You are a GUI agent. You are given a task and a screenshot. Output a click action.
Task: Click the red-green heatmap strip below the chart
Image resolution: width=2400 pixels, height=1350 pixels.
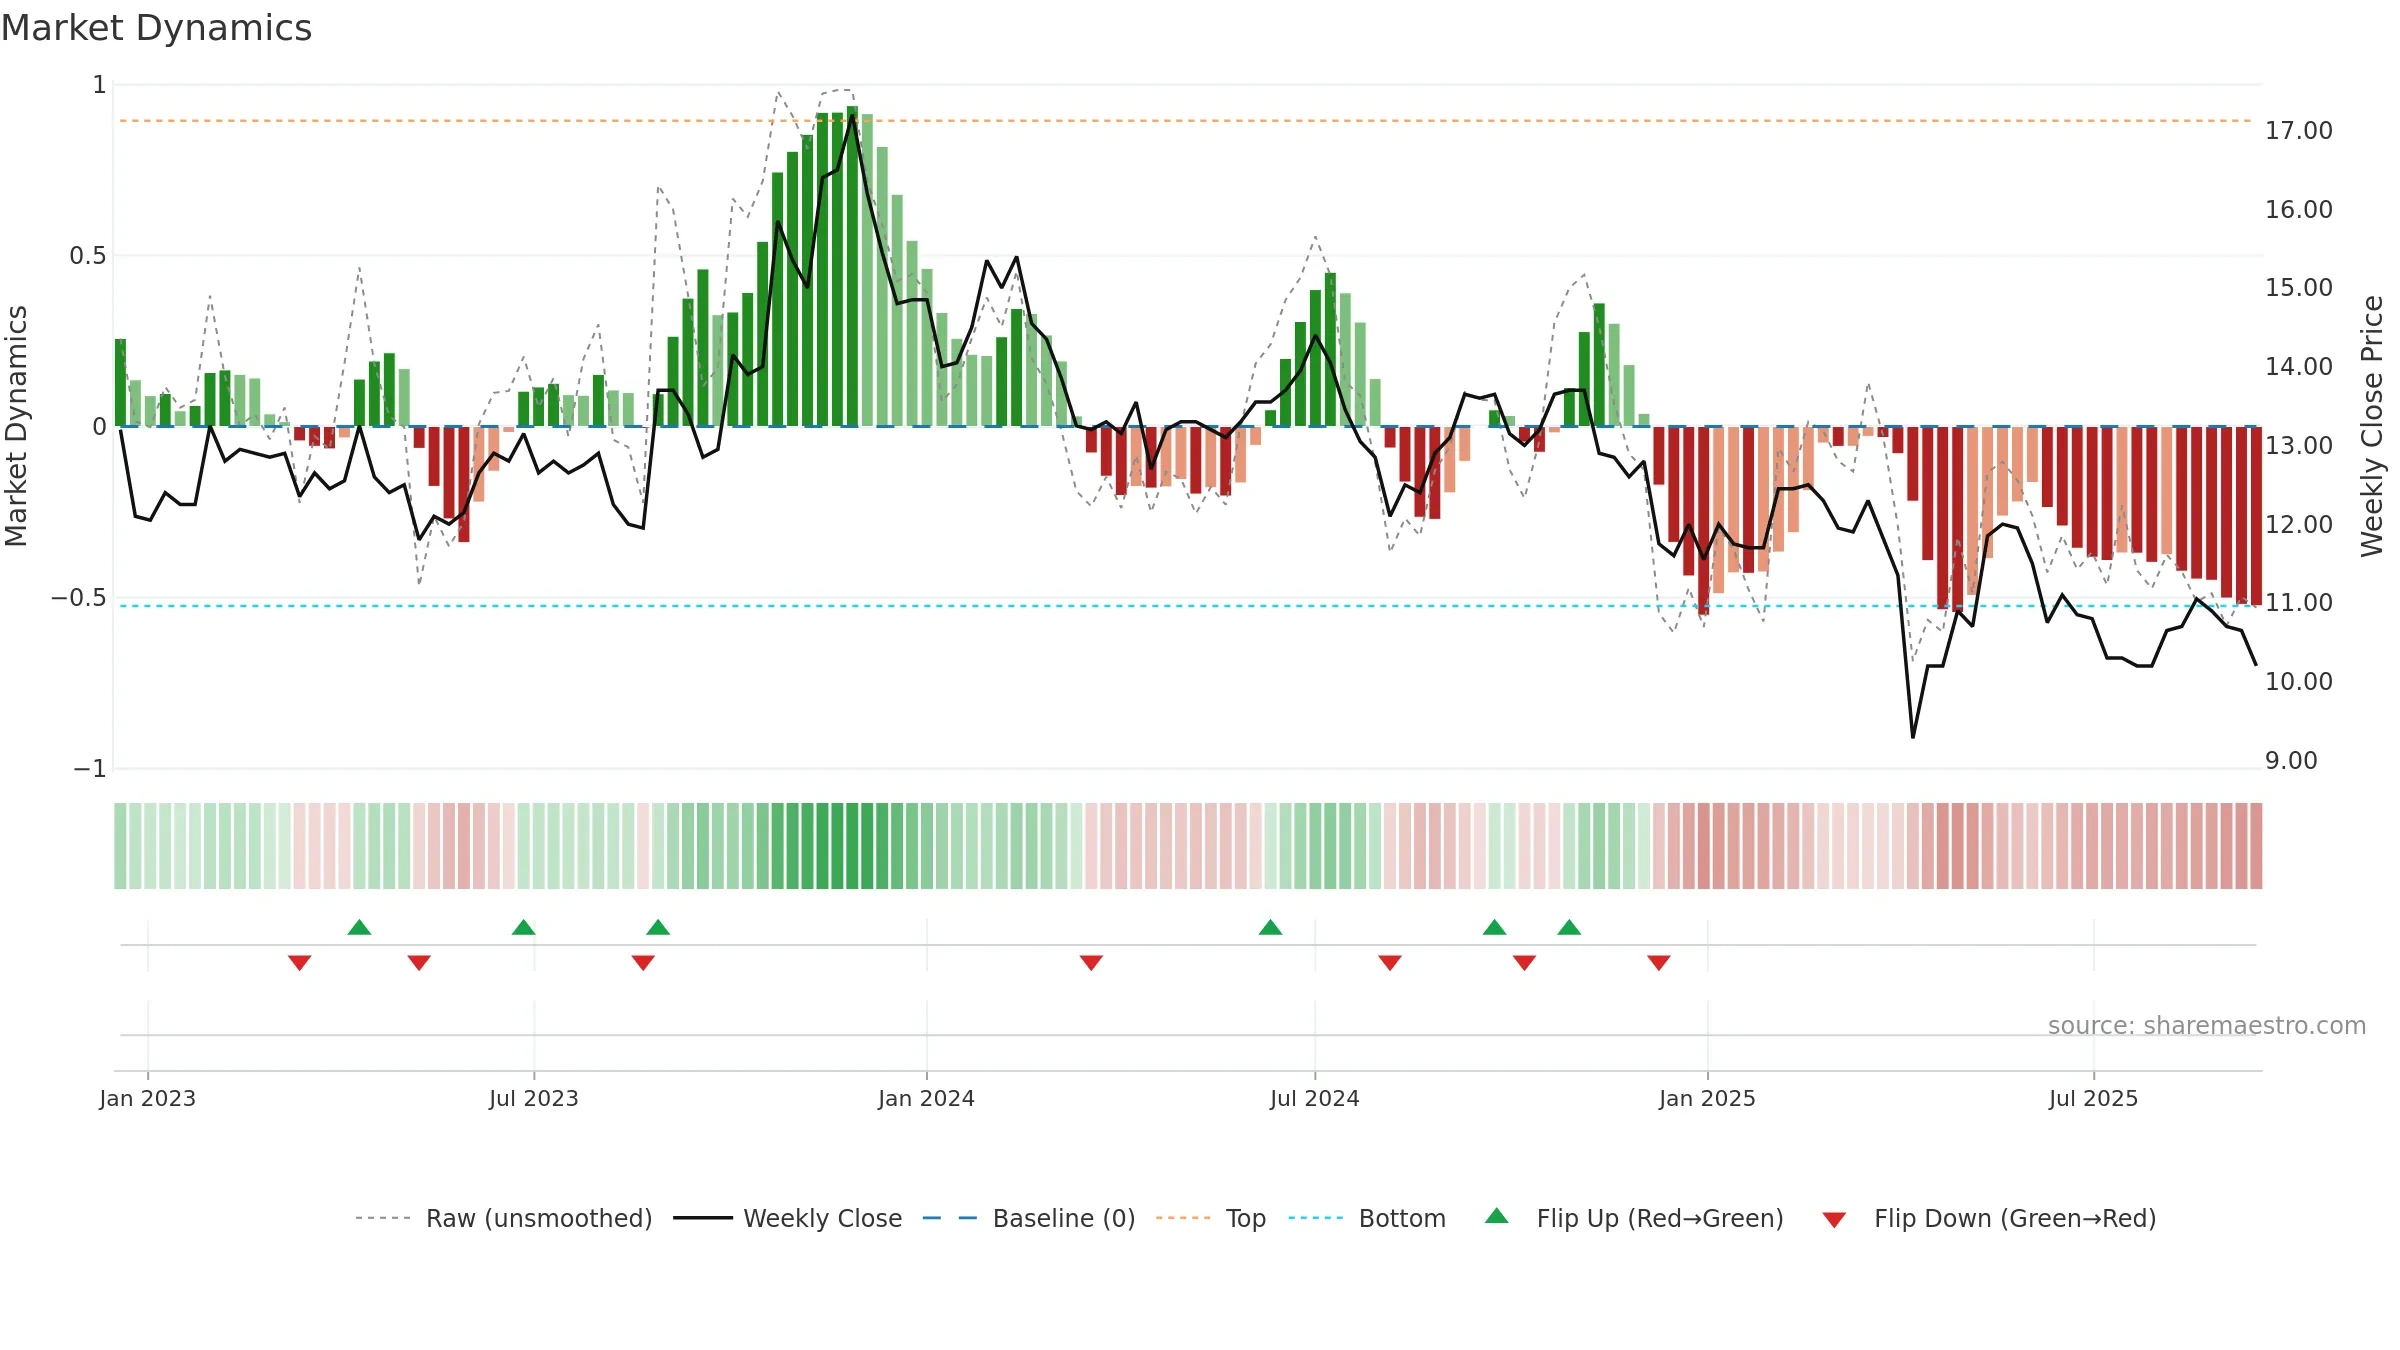point(1188,846)
